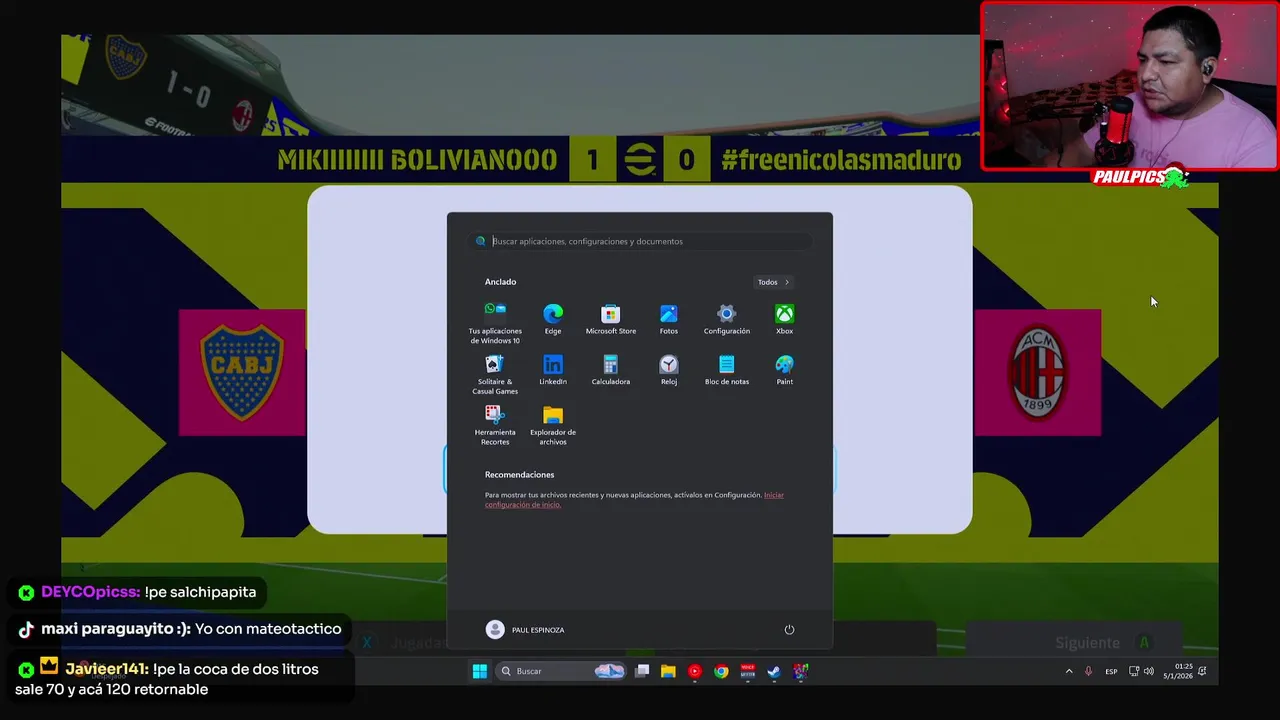Click the Start menu search field

coord(640,241)
